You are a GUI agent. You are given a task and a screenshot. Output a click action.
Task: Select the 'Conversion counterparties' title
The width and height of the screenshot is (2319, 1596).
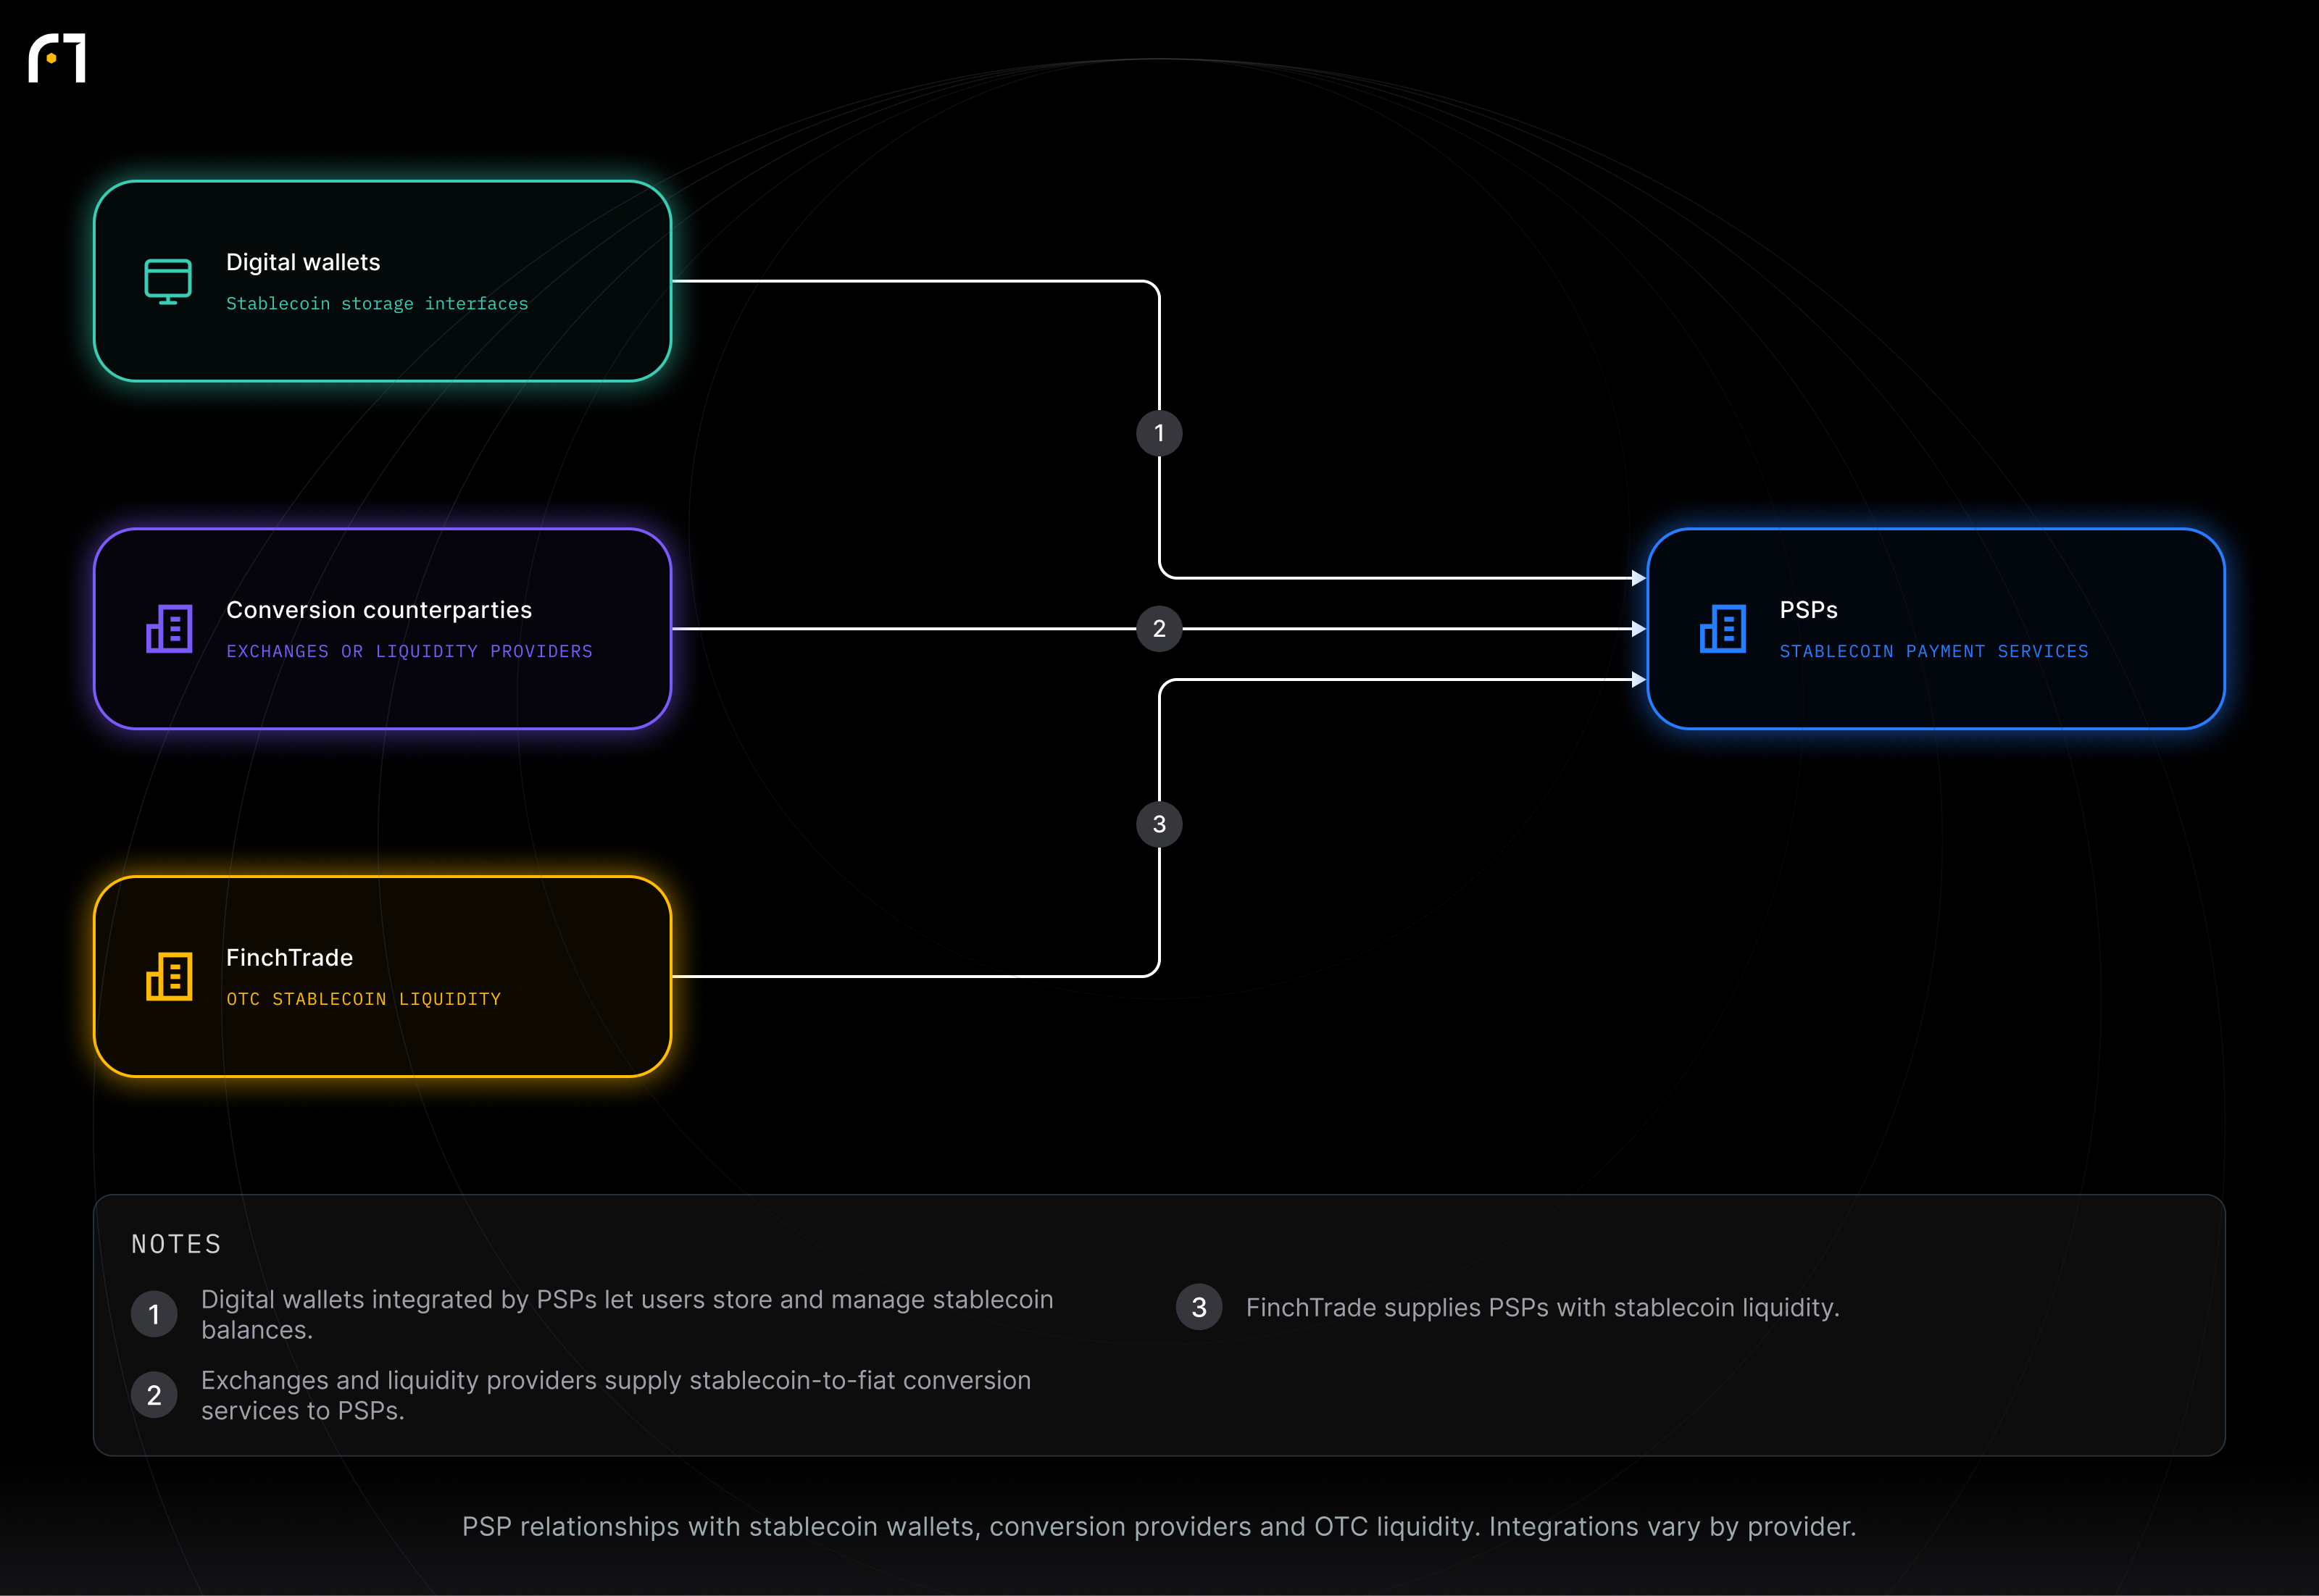click(x=379, y=610)
